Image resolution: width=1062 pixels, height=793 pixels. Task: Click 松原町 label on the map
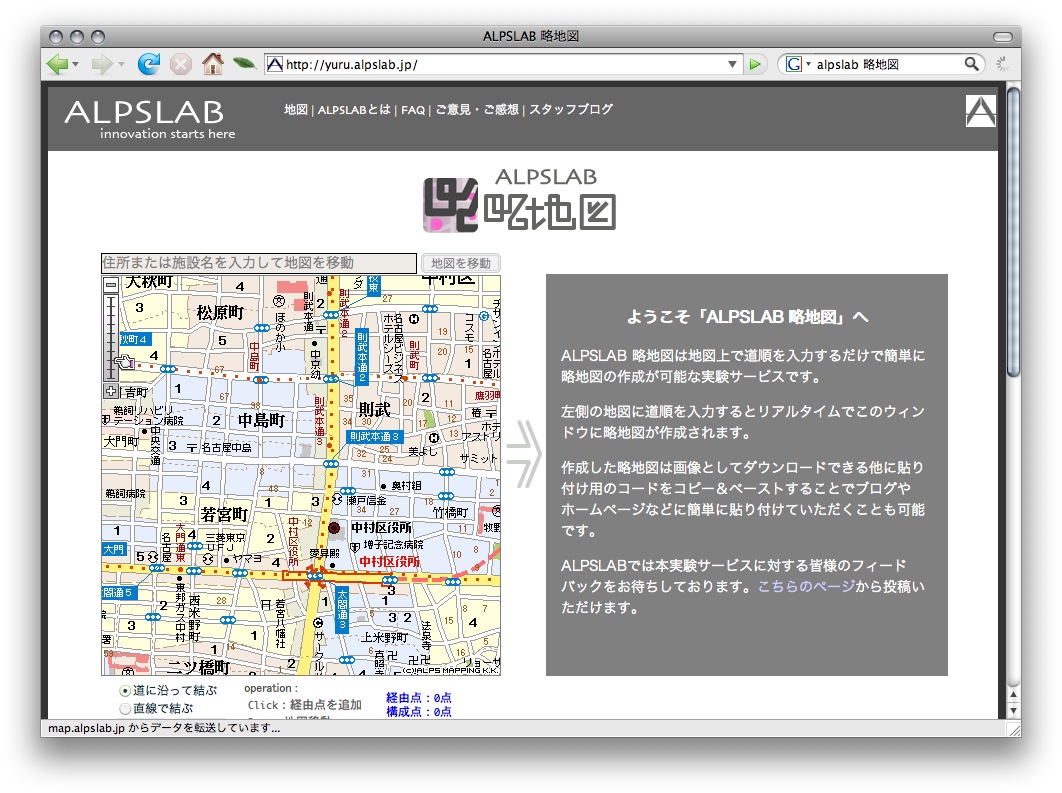click(x=219, y=313)
